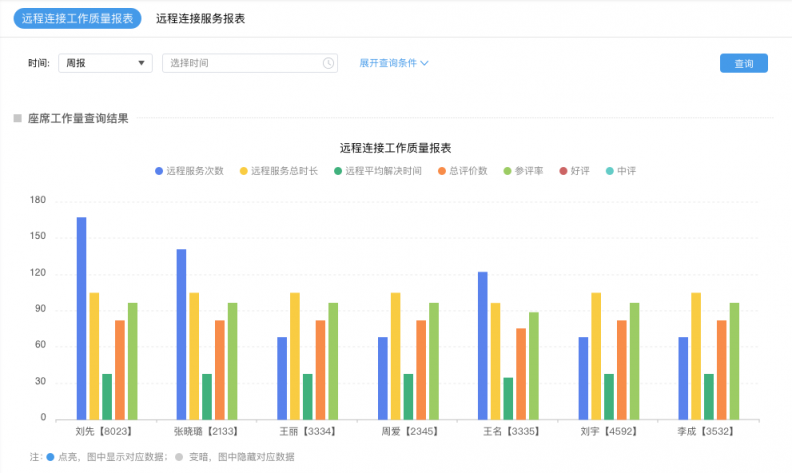Click orange bar for 周爱【2345】
The height and width of the screenshot is (473, 792).
421,370
